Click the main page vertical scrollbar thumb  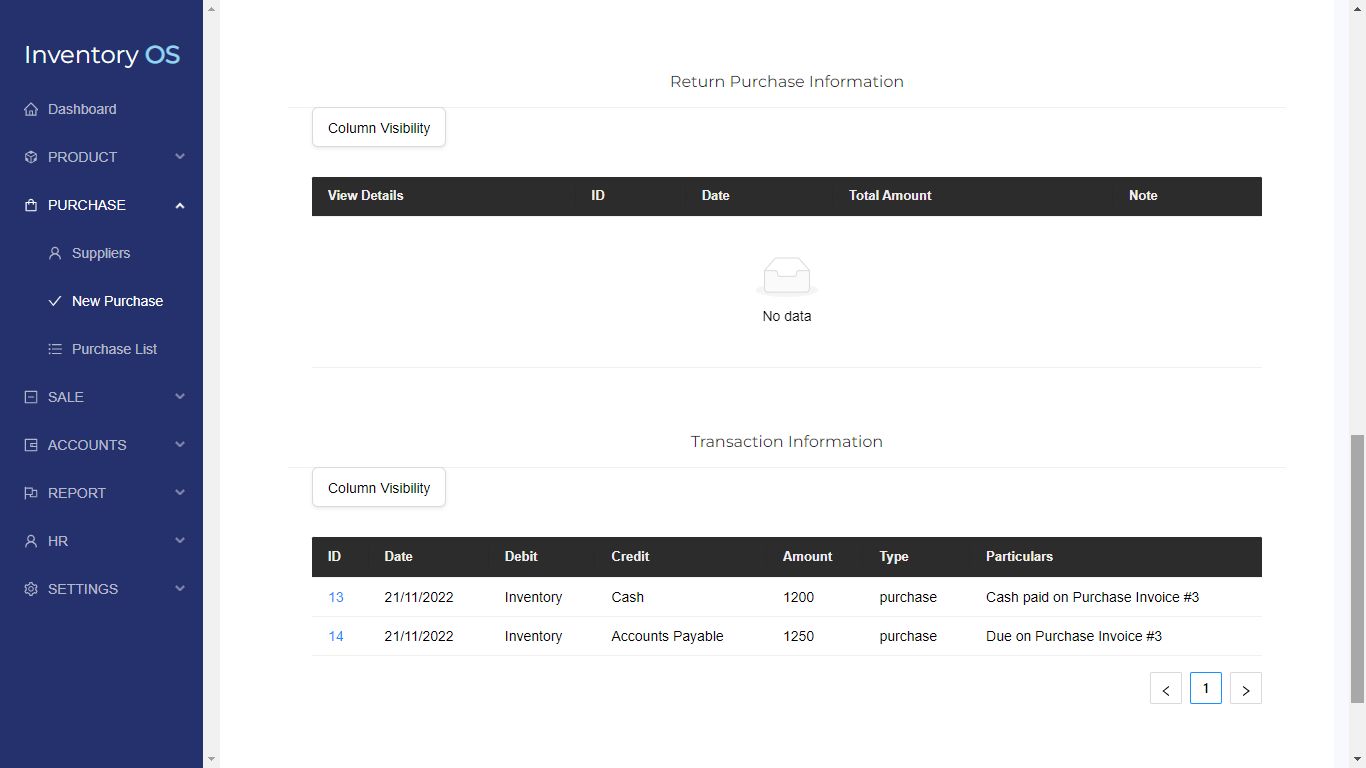1357,568
